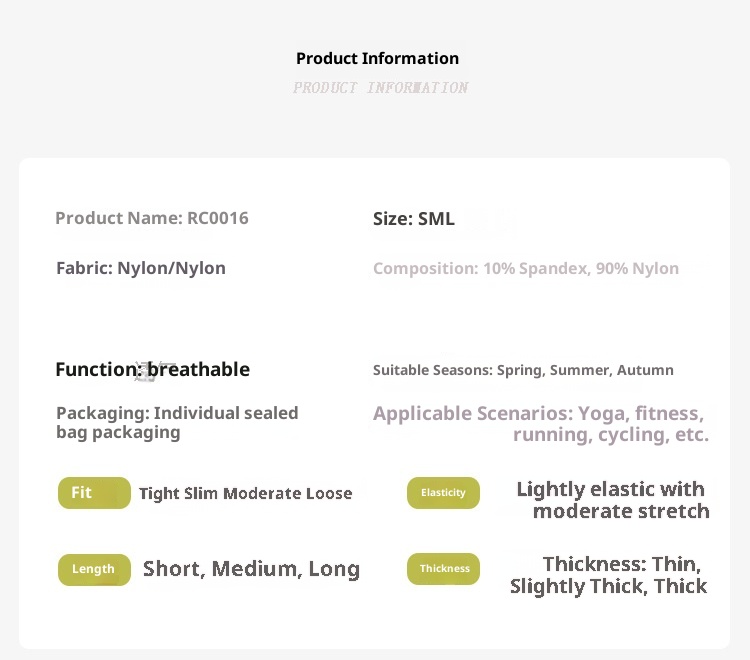The width and height of the screenshot is (750, 660).
Task: Click the Size: SML text
Action: tap(414, 218)
